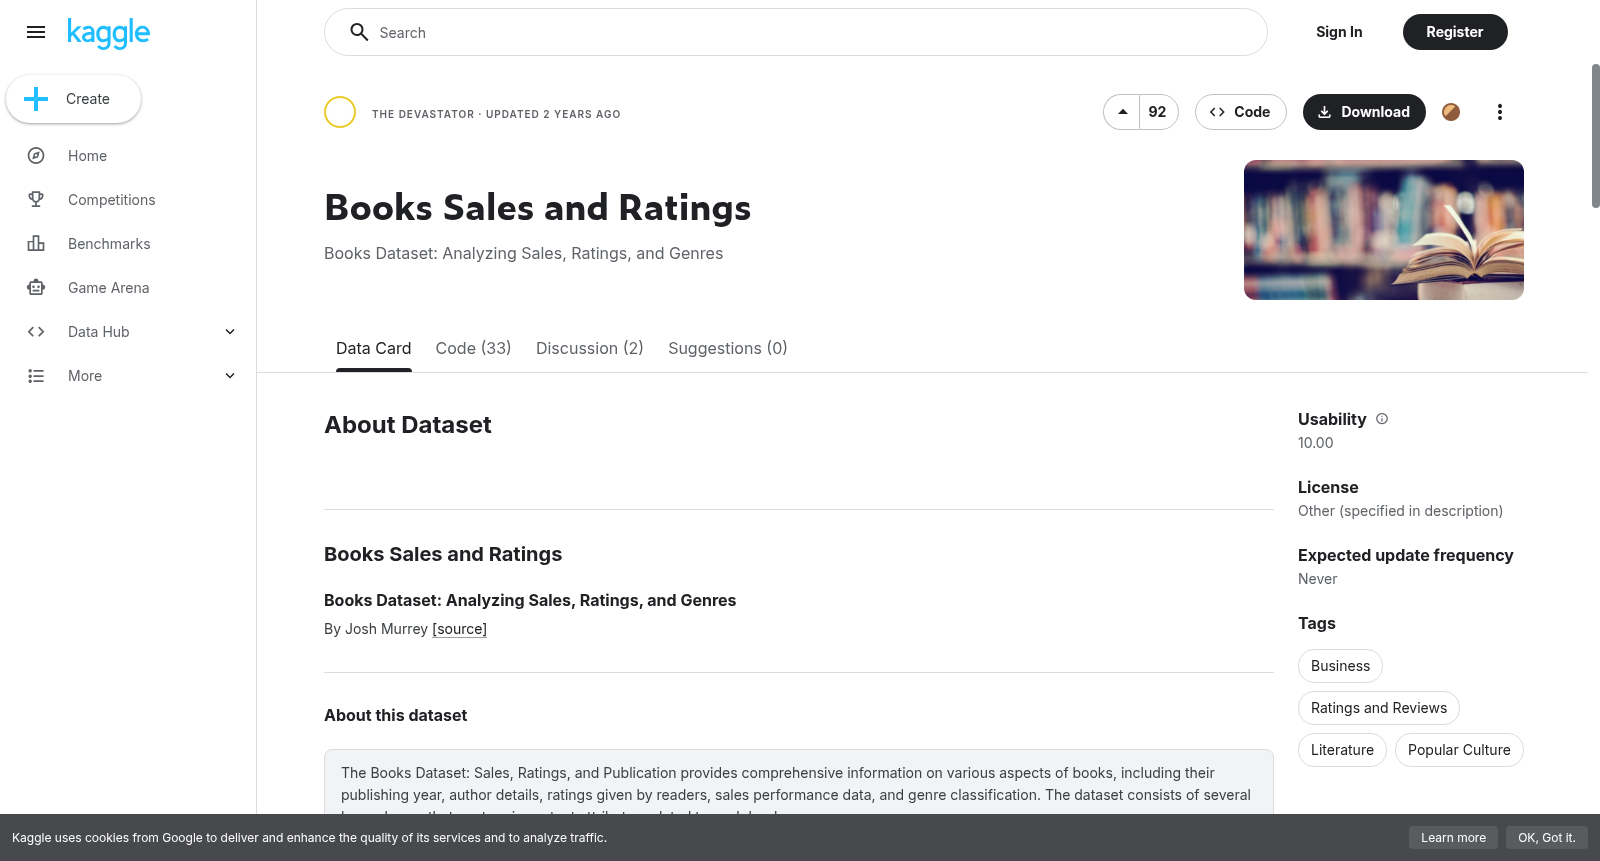Click the Game Arena robot icon
This screenshot has width=1600, height=861.
(x=36, y=288)
